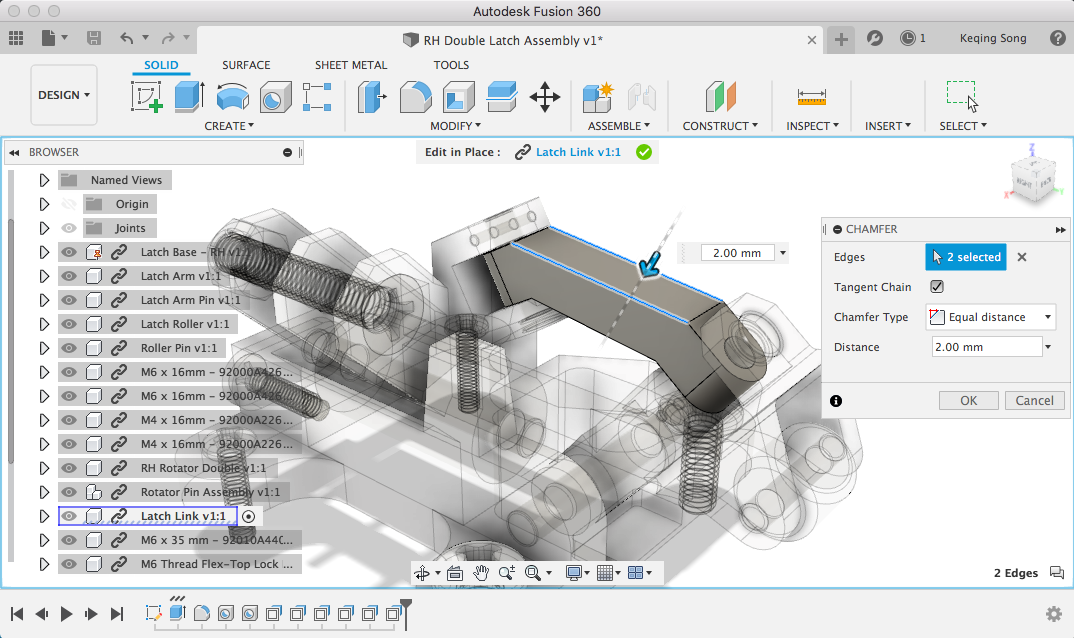This screenshot has width=1074, height=638.
Task: Select the Revolve tool icon
Action: coord(232,97)
